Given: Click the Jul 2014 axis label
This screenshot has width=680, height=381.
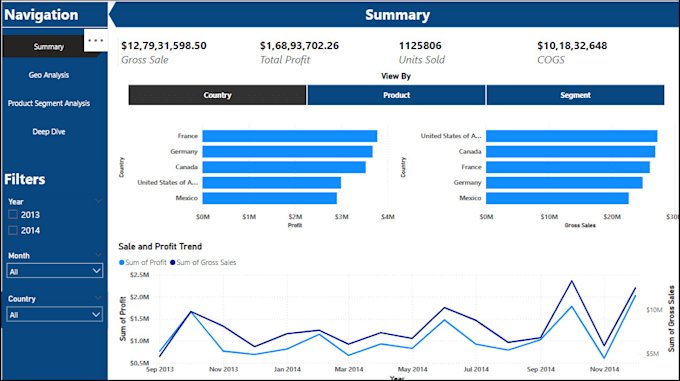Looking at the screenshot, I should pos(476,369).
